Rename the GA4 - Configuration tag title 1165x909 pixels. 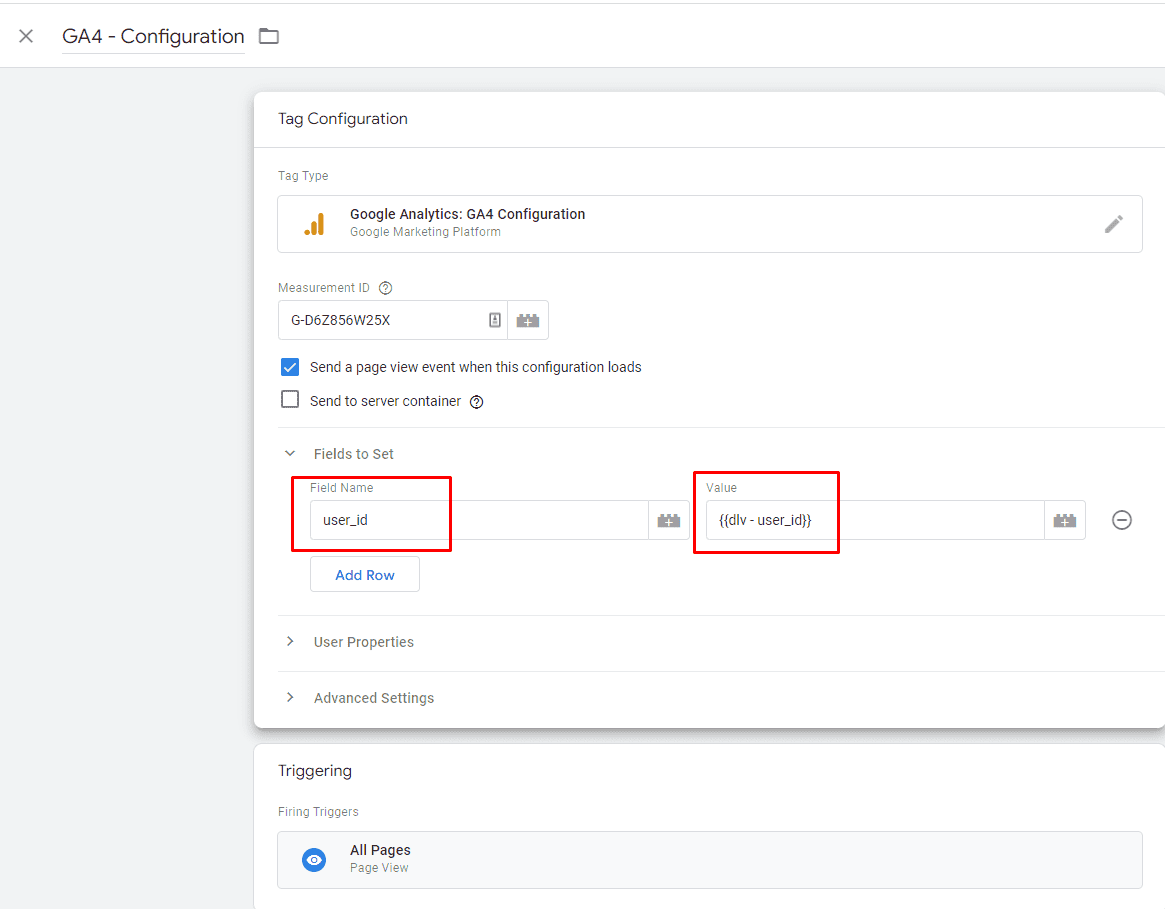(152, 35)
